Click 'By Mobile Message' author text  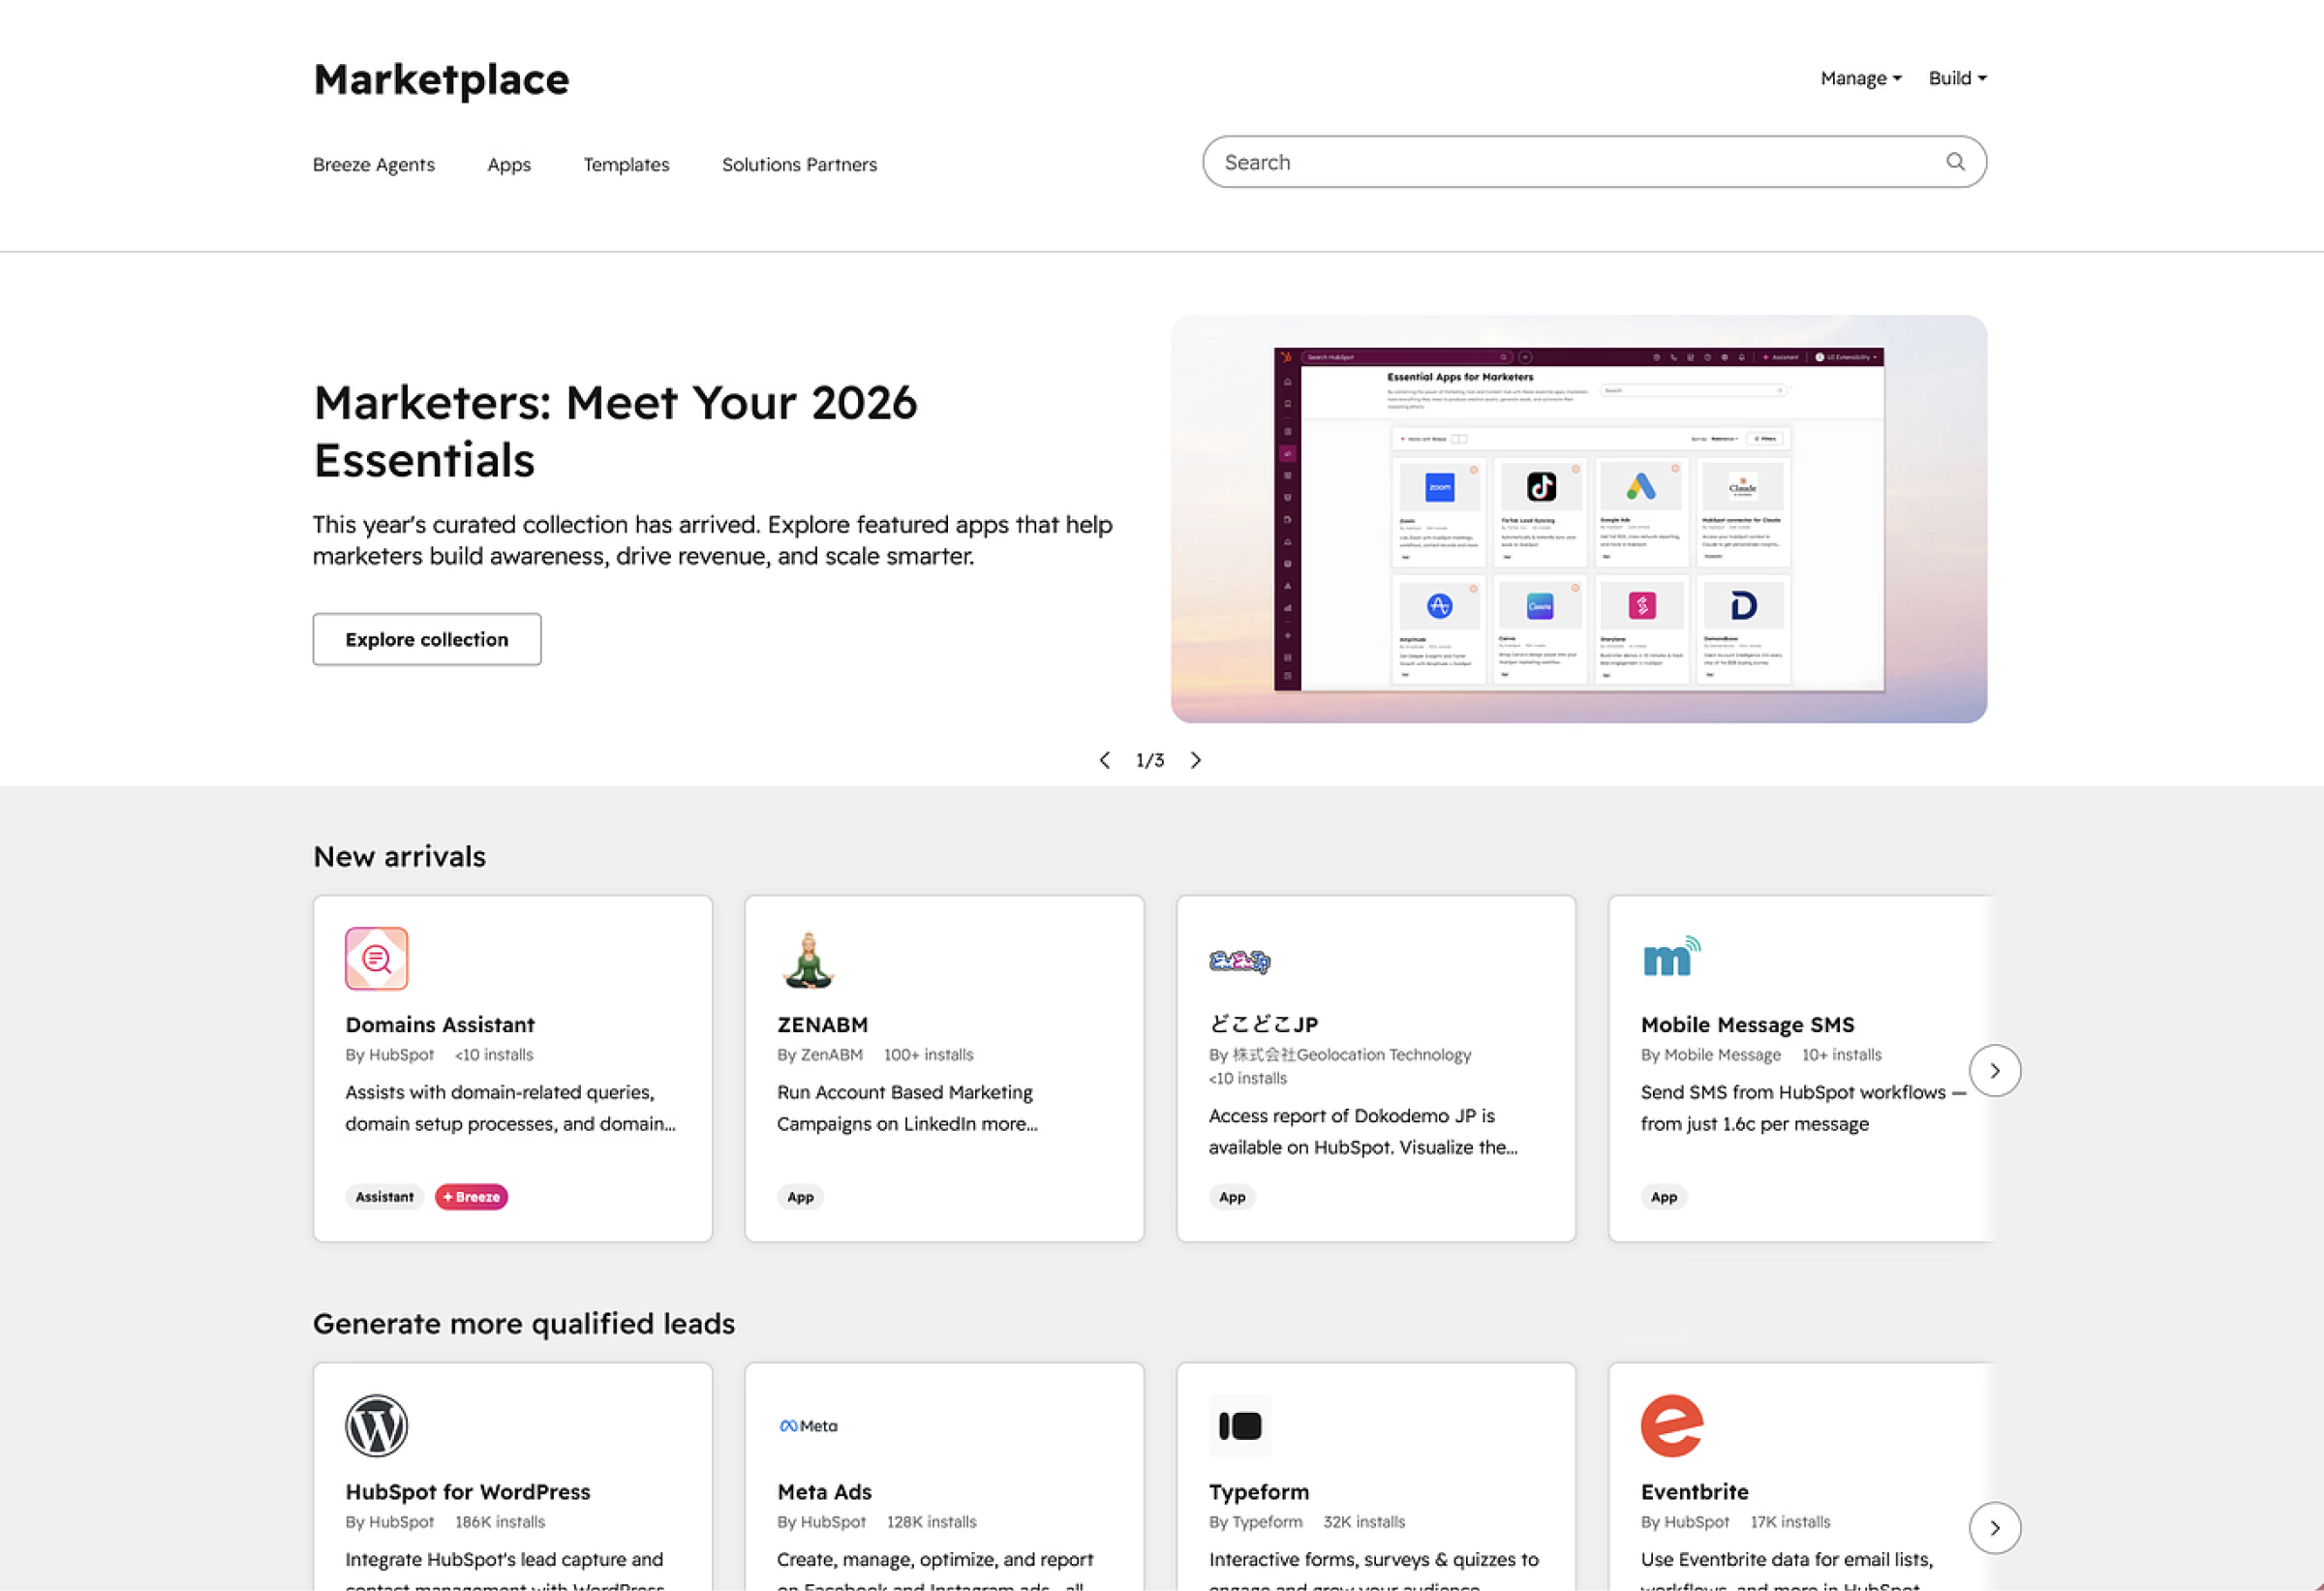tap(1711, 1055)
